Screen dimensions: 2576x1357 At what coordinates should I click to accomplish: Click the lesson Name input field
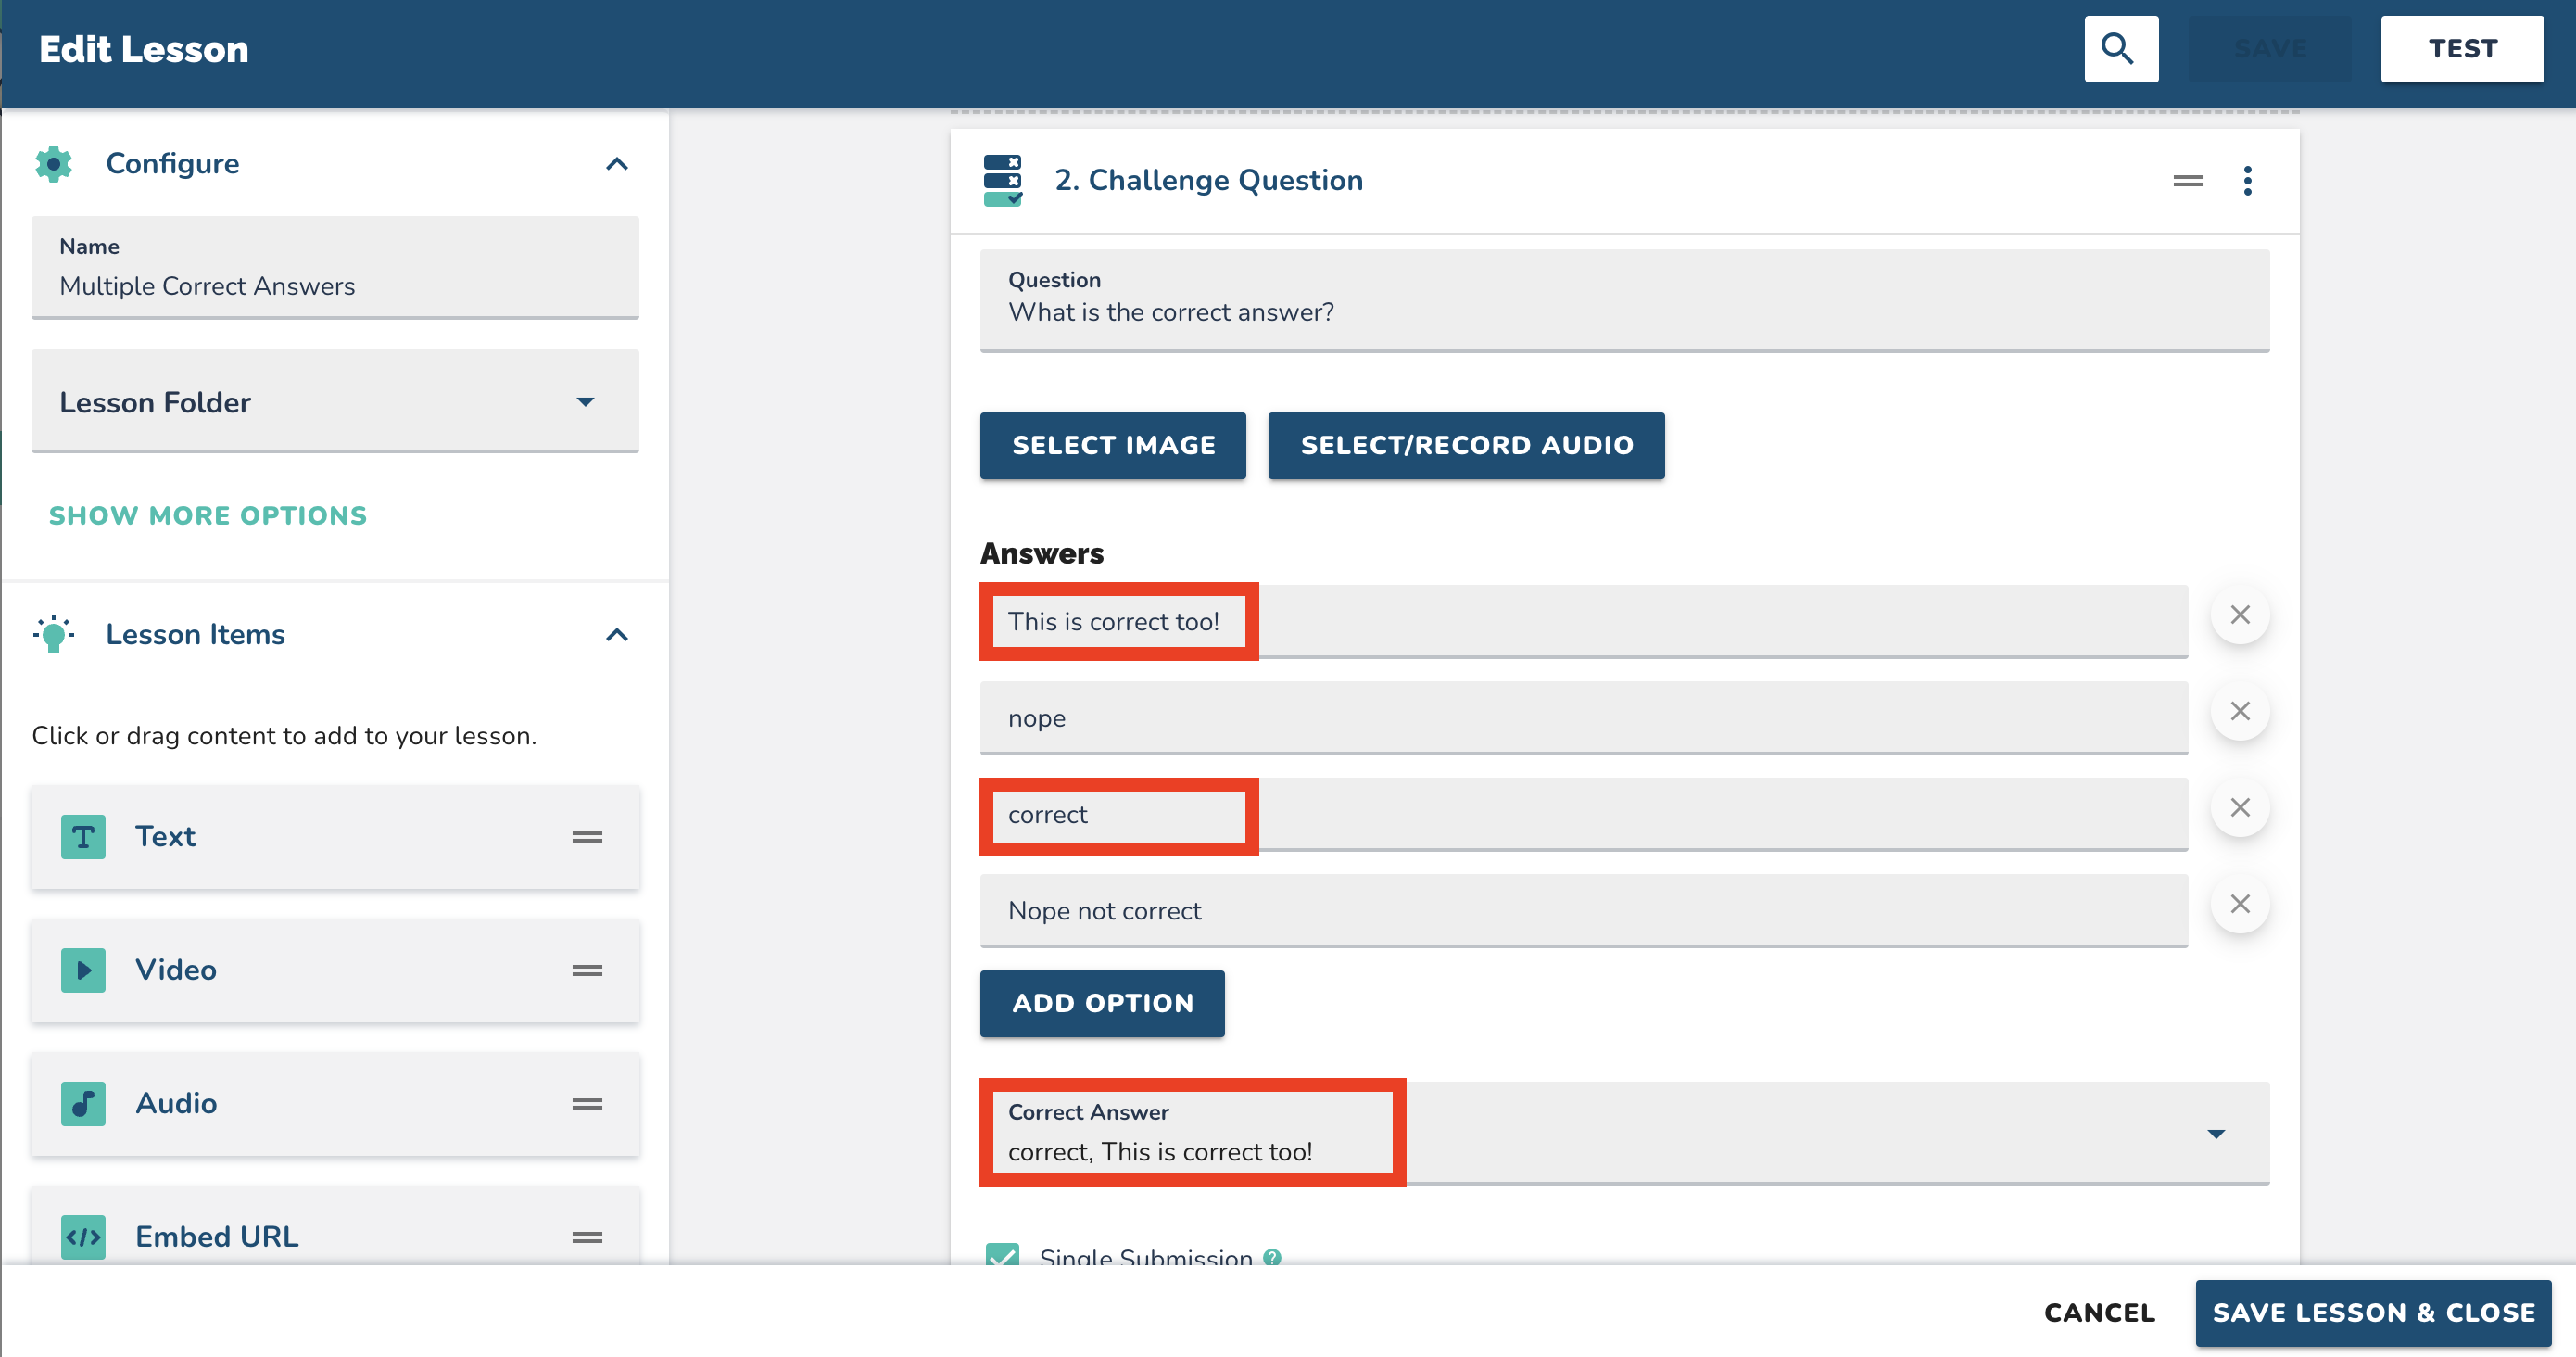(x=334, y=286)
